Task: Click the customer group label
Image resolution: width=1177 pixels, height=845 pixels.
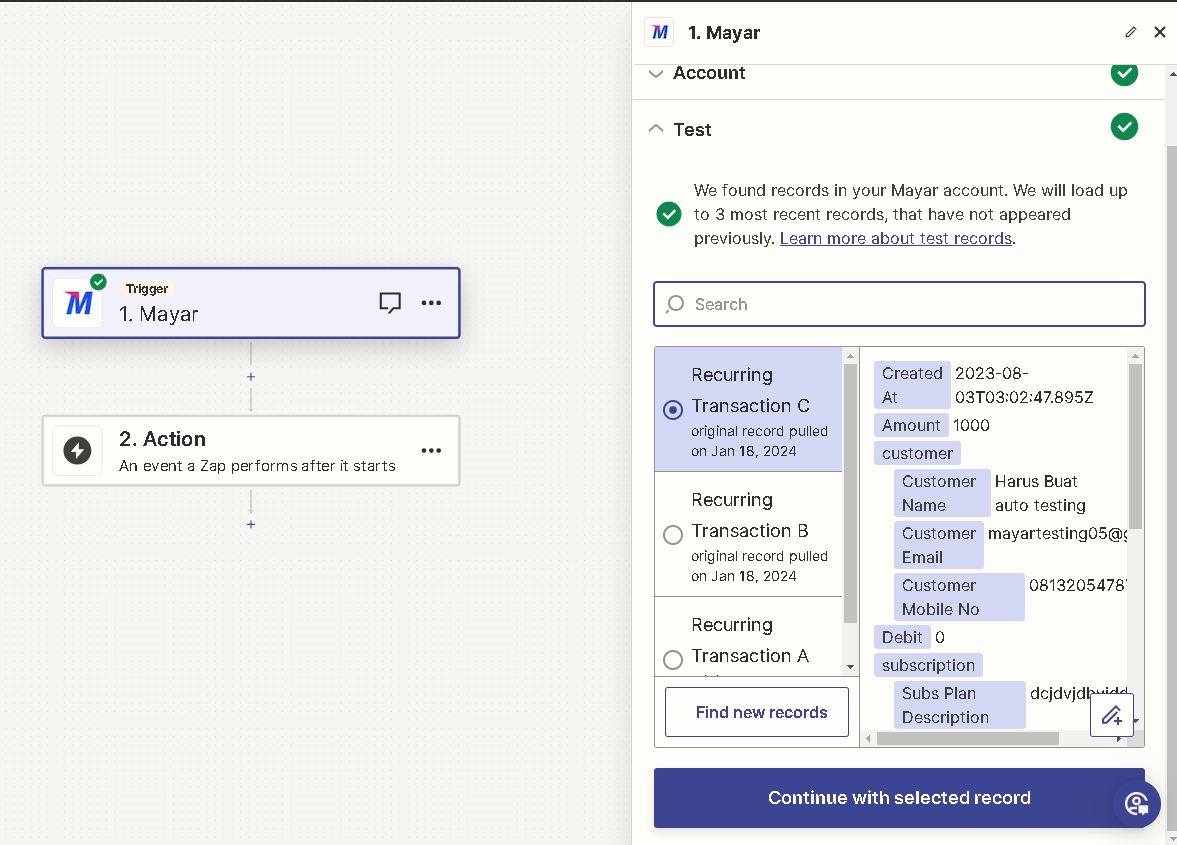Action: pos(917,453)
